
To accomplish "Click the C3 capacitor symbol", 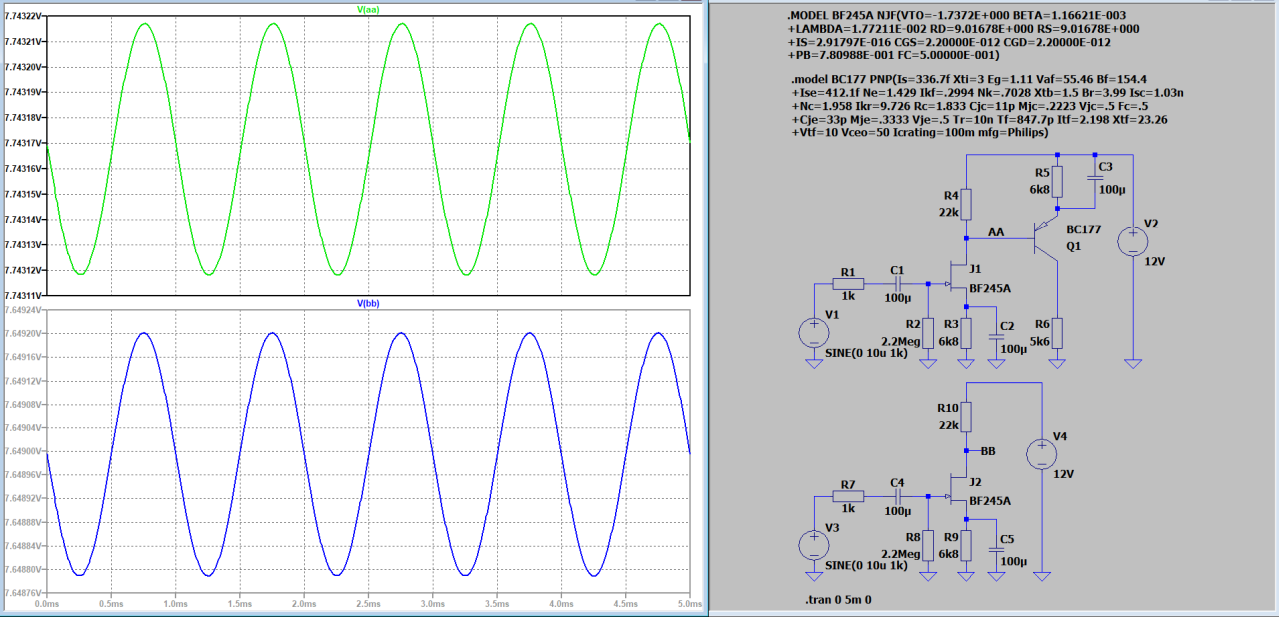I will click(x=1096, y=176).
